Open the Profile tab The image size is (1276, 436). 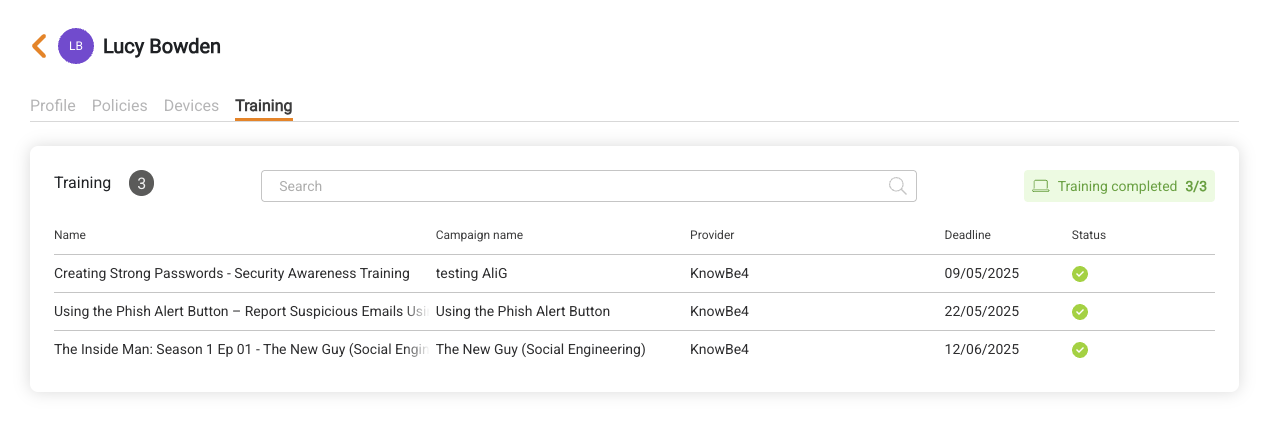pyautogui.click(x=53, y=105)
